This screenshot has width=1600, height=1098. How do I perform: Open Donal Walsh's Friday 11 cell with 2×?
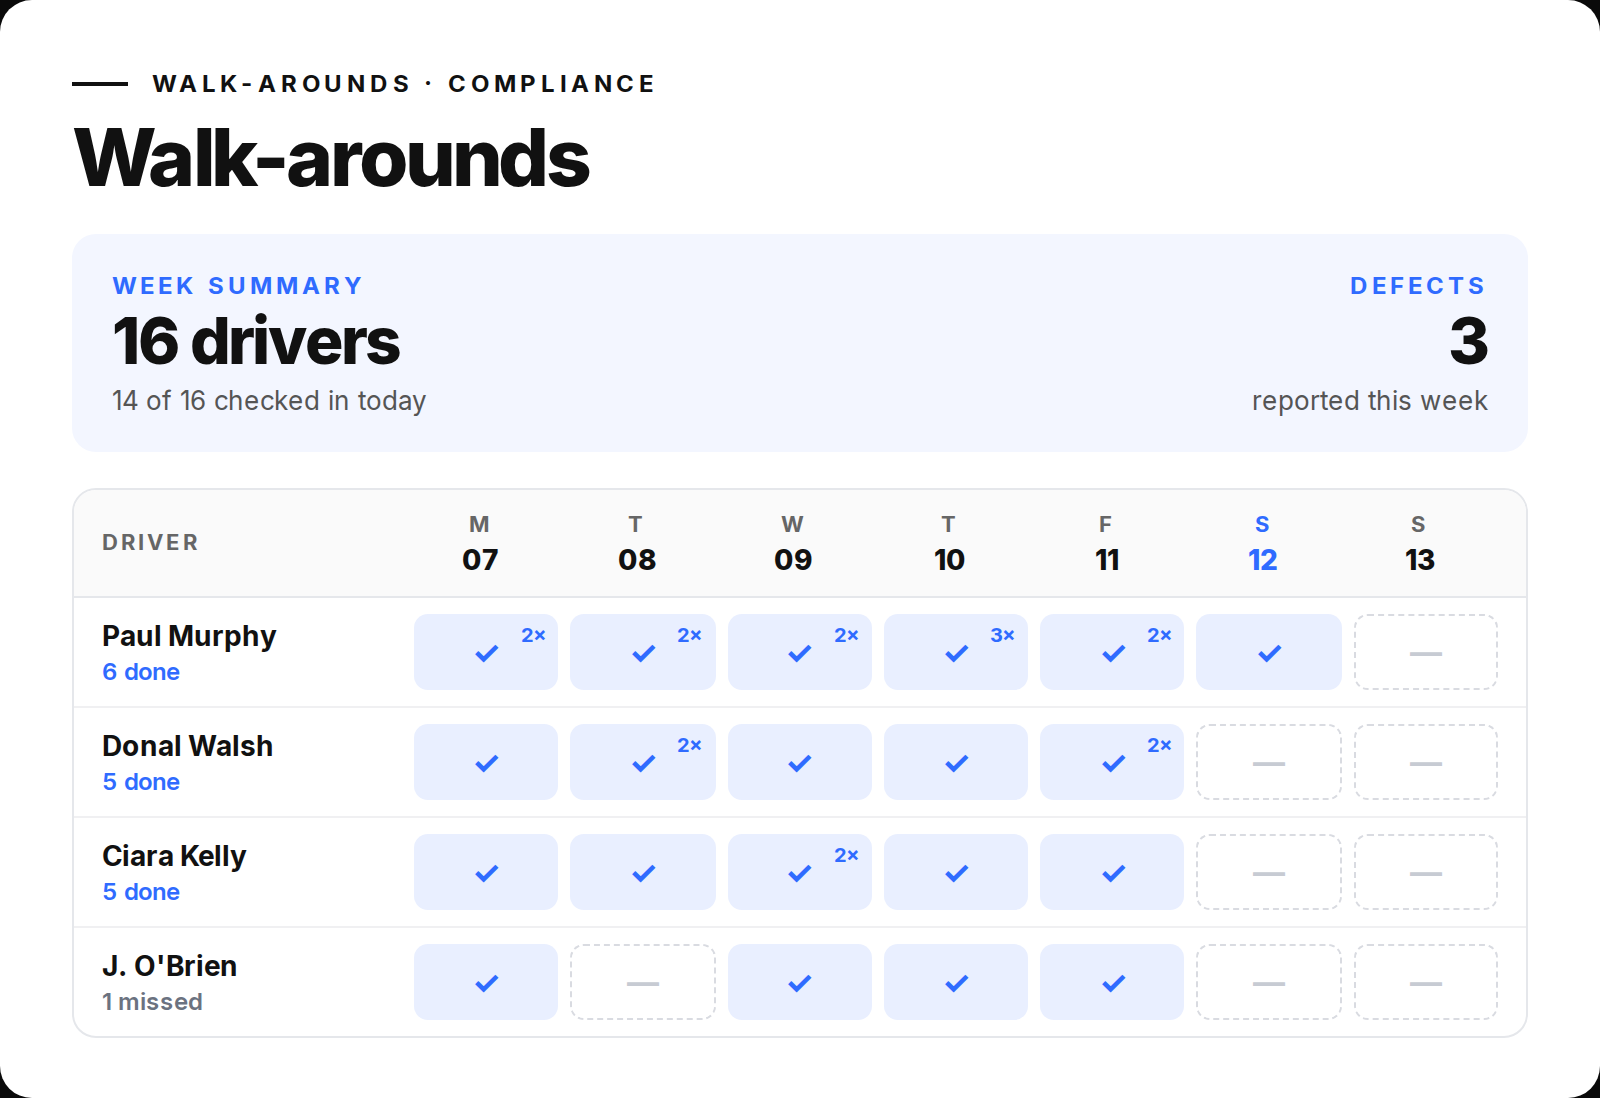tap(1112, 762)
